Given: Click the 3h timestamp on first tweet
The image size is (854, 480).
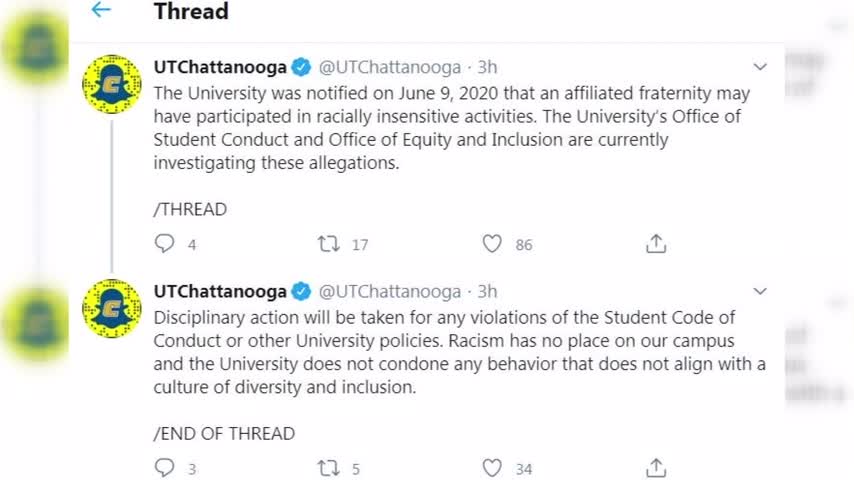Looking at the screenshot, I should (487, 67).
